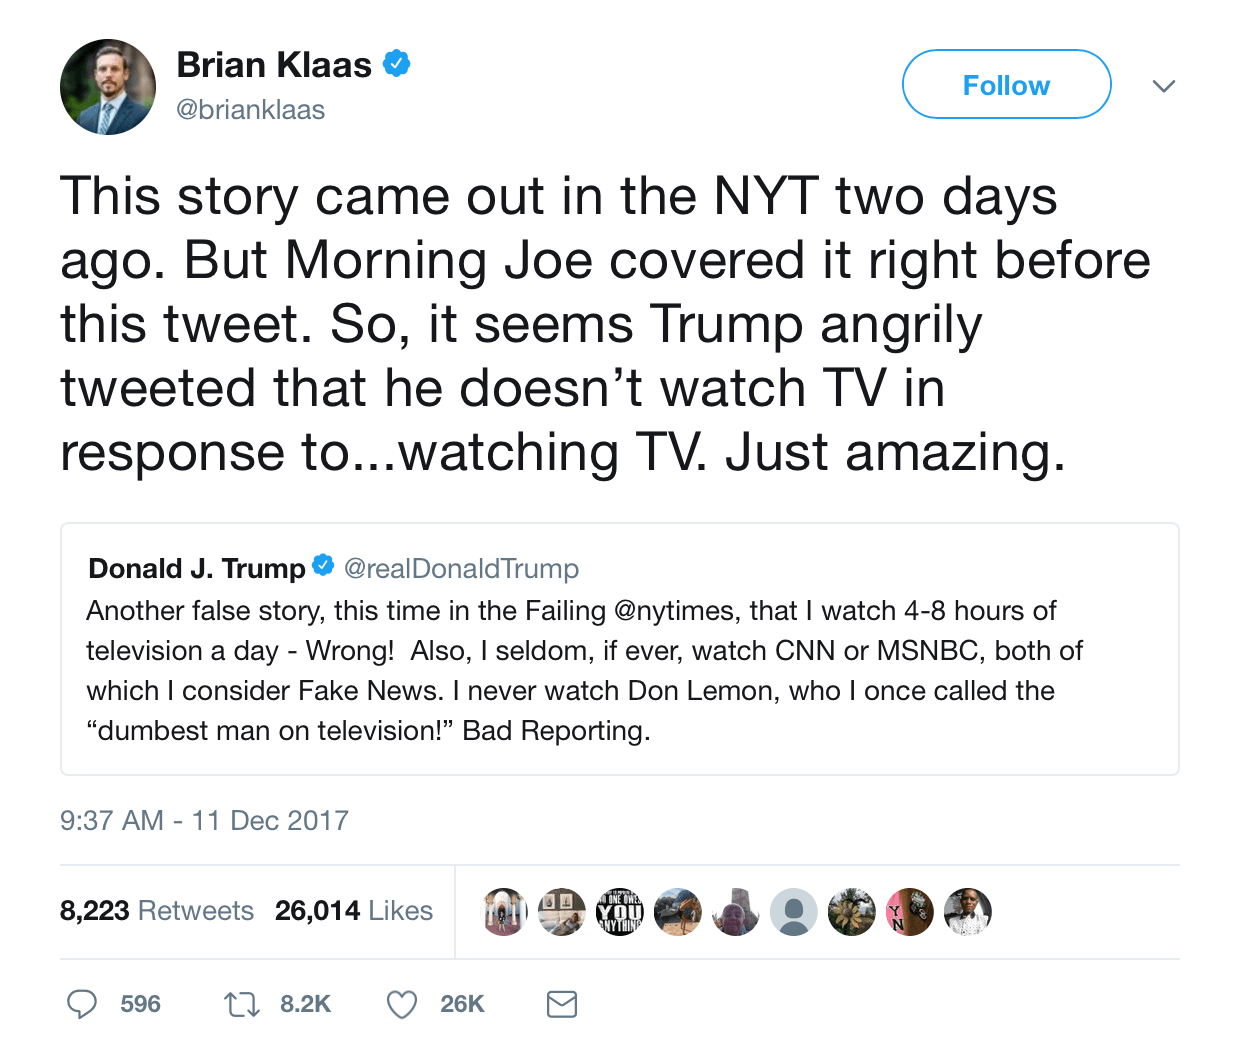
Task: Open the quoted Donald J. Trump tweet
Action: pos(619,670)
